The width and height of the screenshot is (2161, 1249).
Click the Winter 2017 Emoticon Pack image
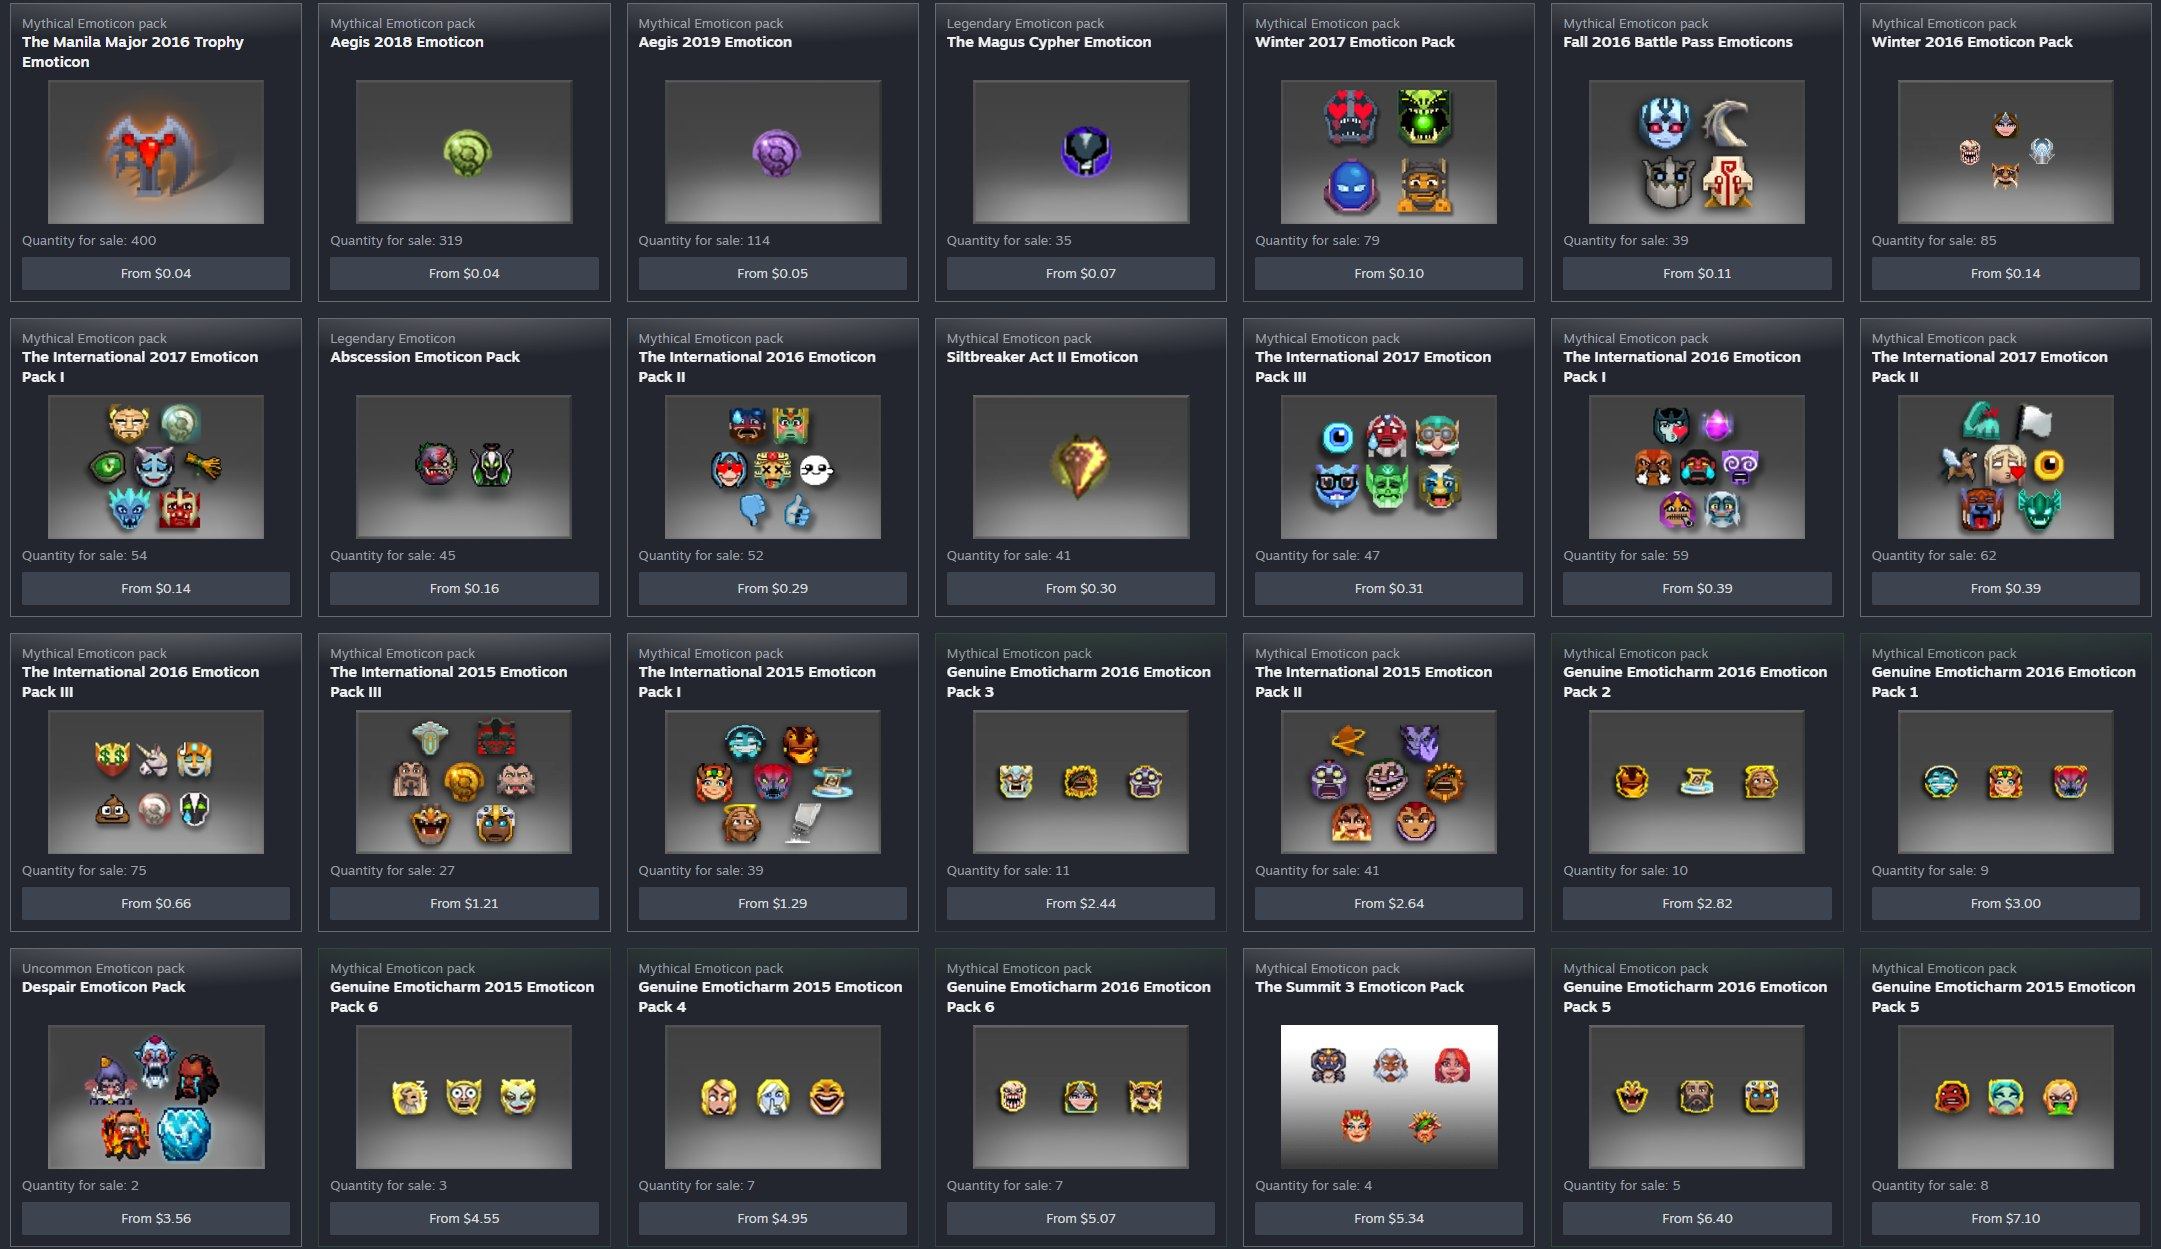click(x=1389, y=152)
